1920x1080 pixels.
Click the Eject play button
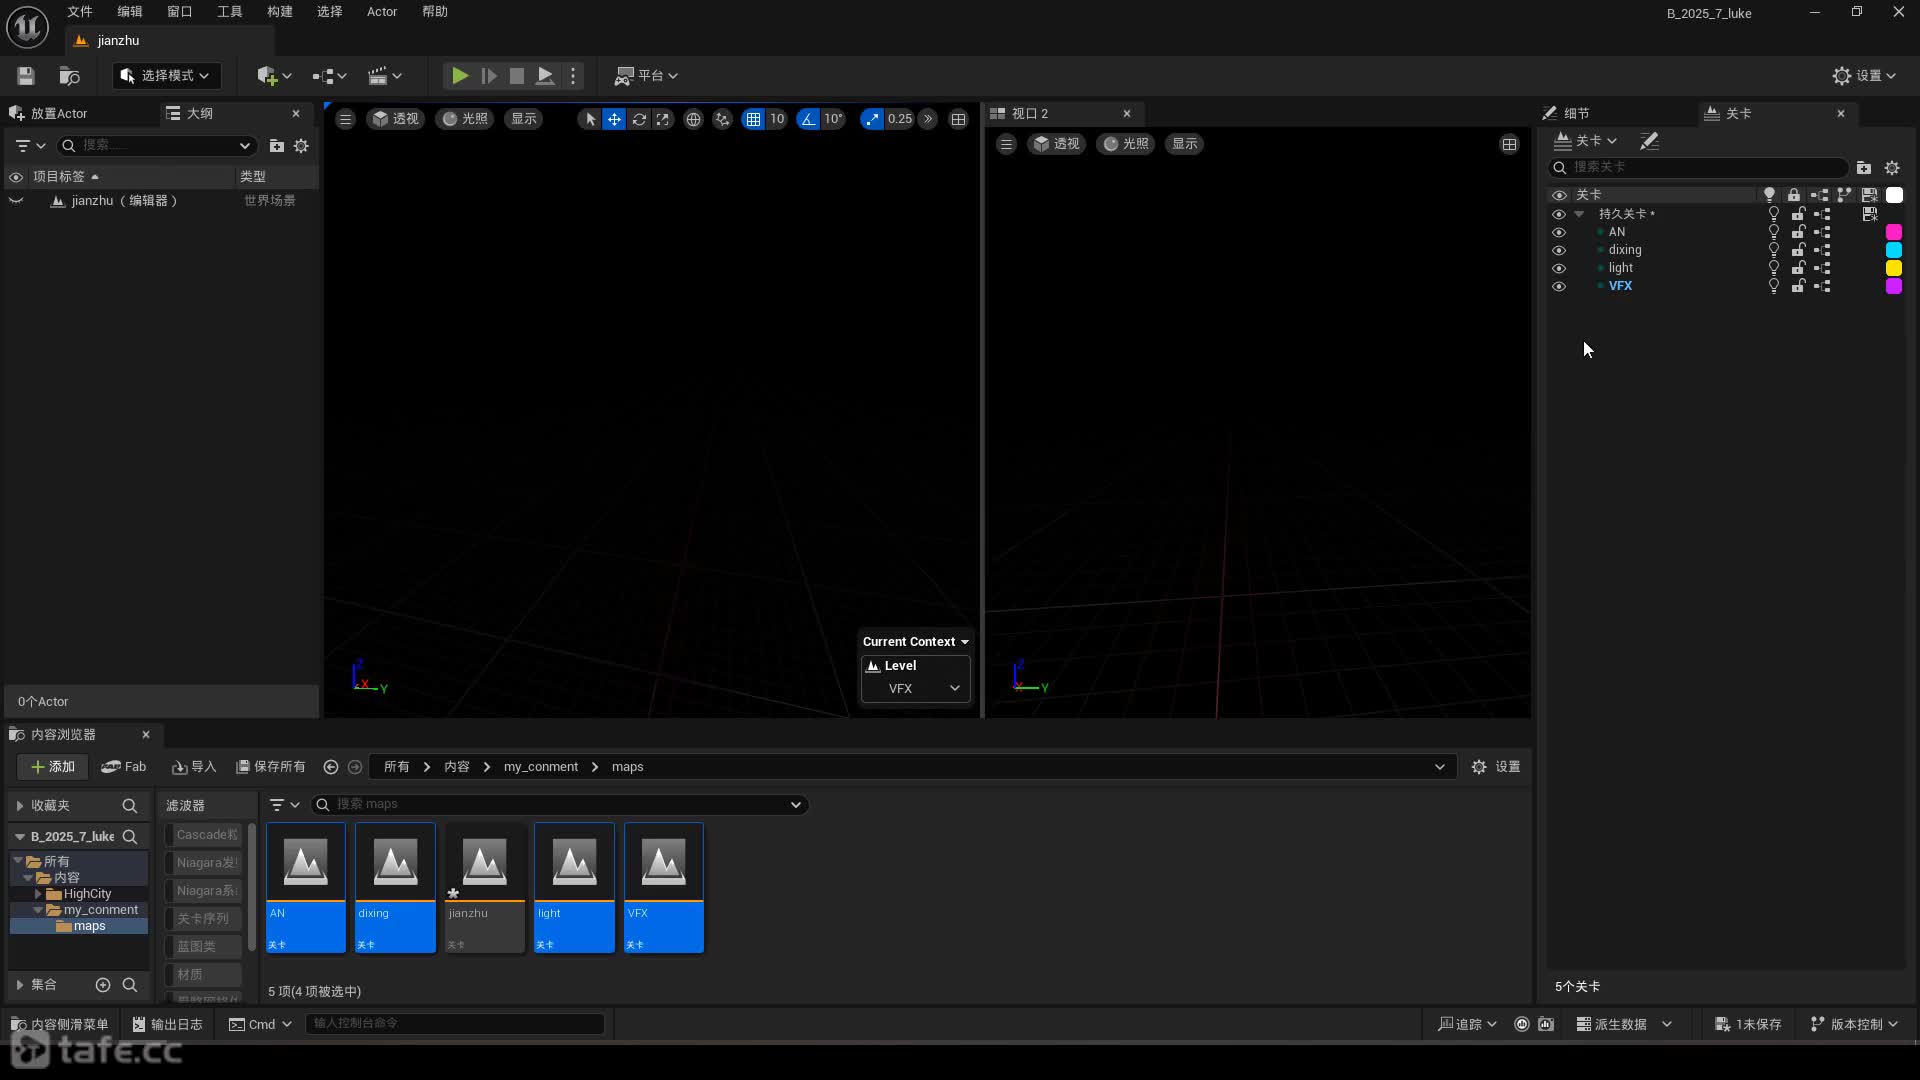coord(545,75)
